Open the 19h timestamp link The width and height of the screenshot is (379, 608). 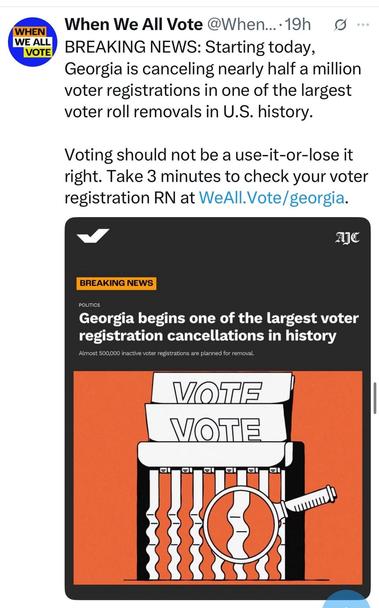[298, 24]
